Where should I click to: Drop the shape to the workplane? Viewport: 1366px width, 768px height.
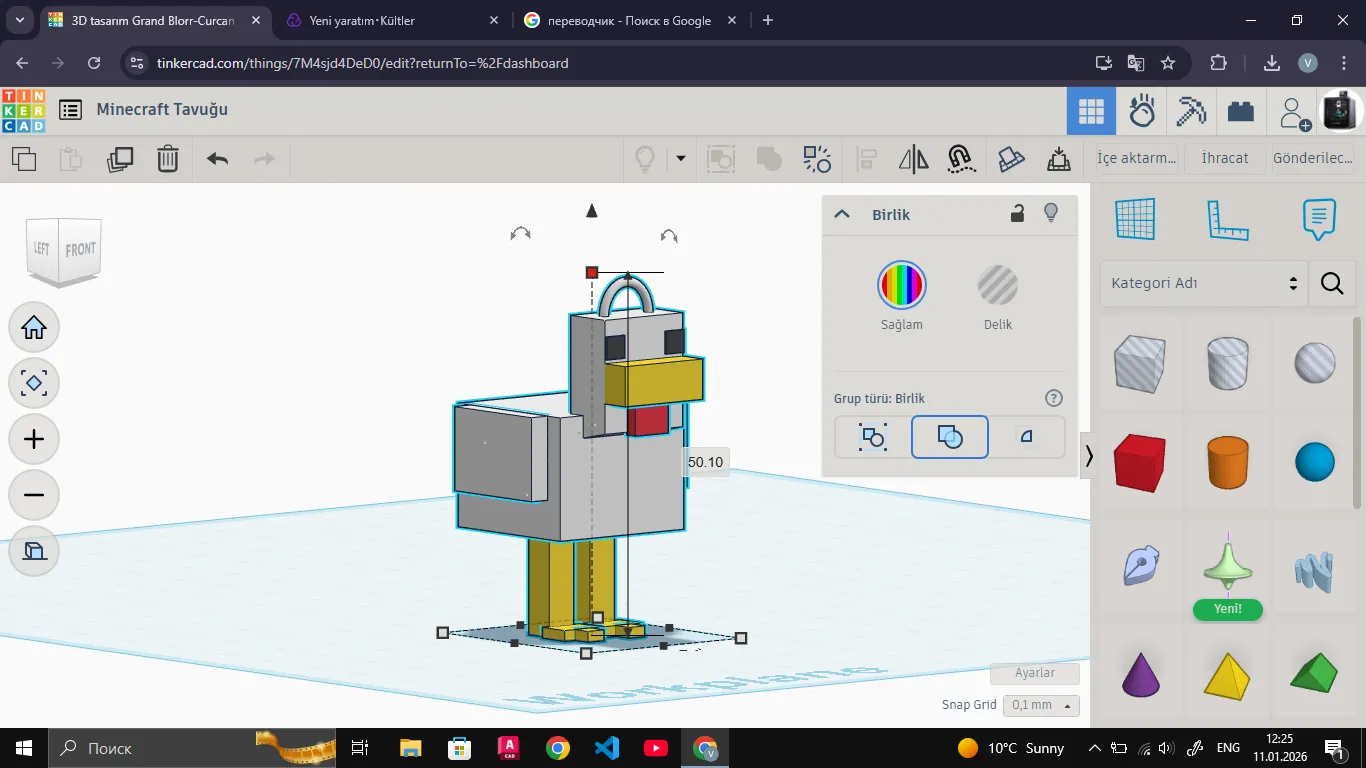(x=1058, y=159)
